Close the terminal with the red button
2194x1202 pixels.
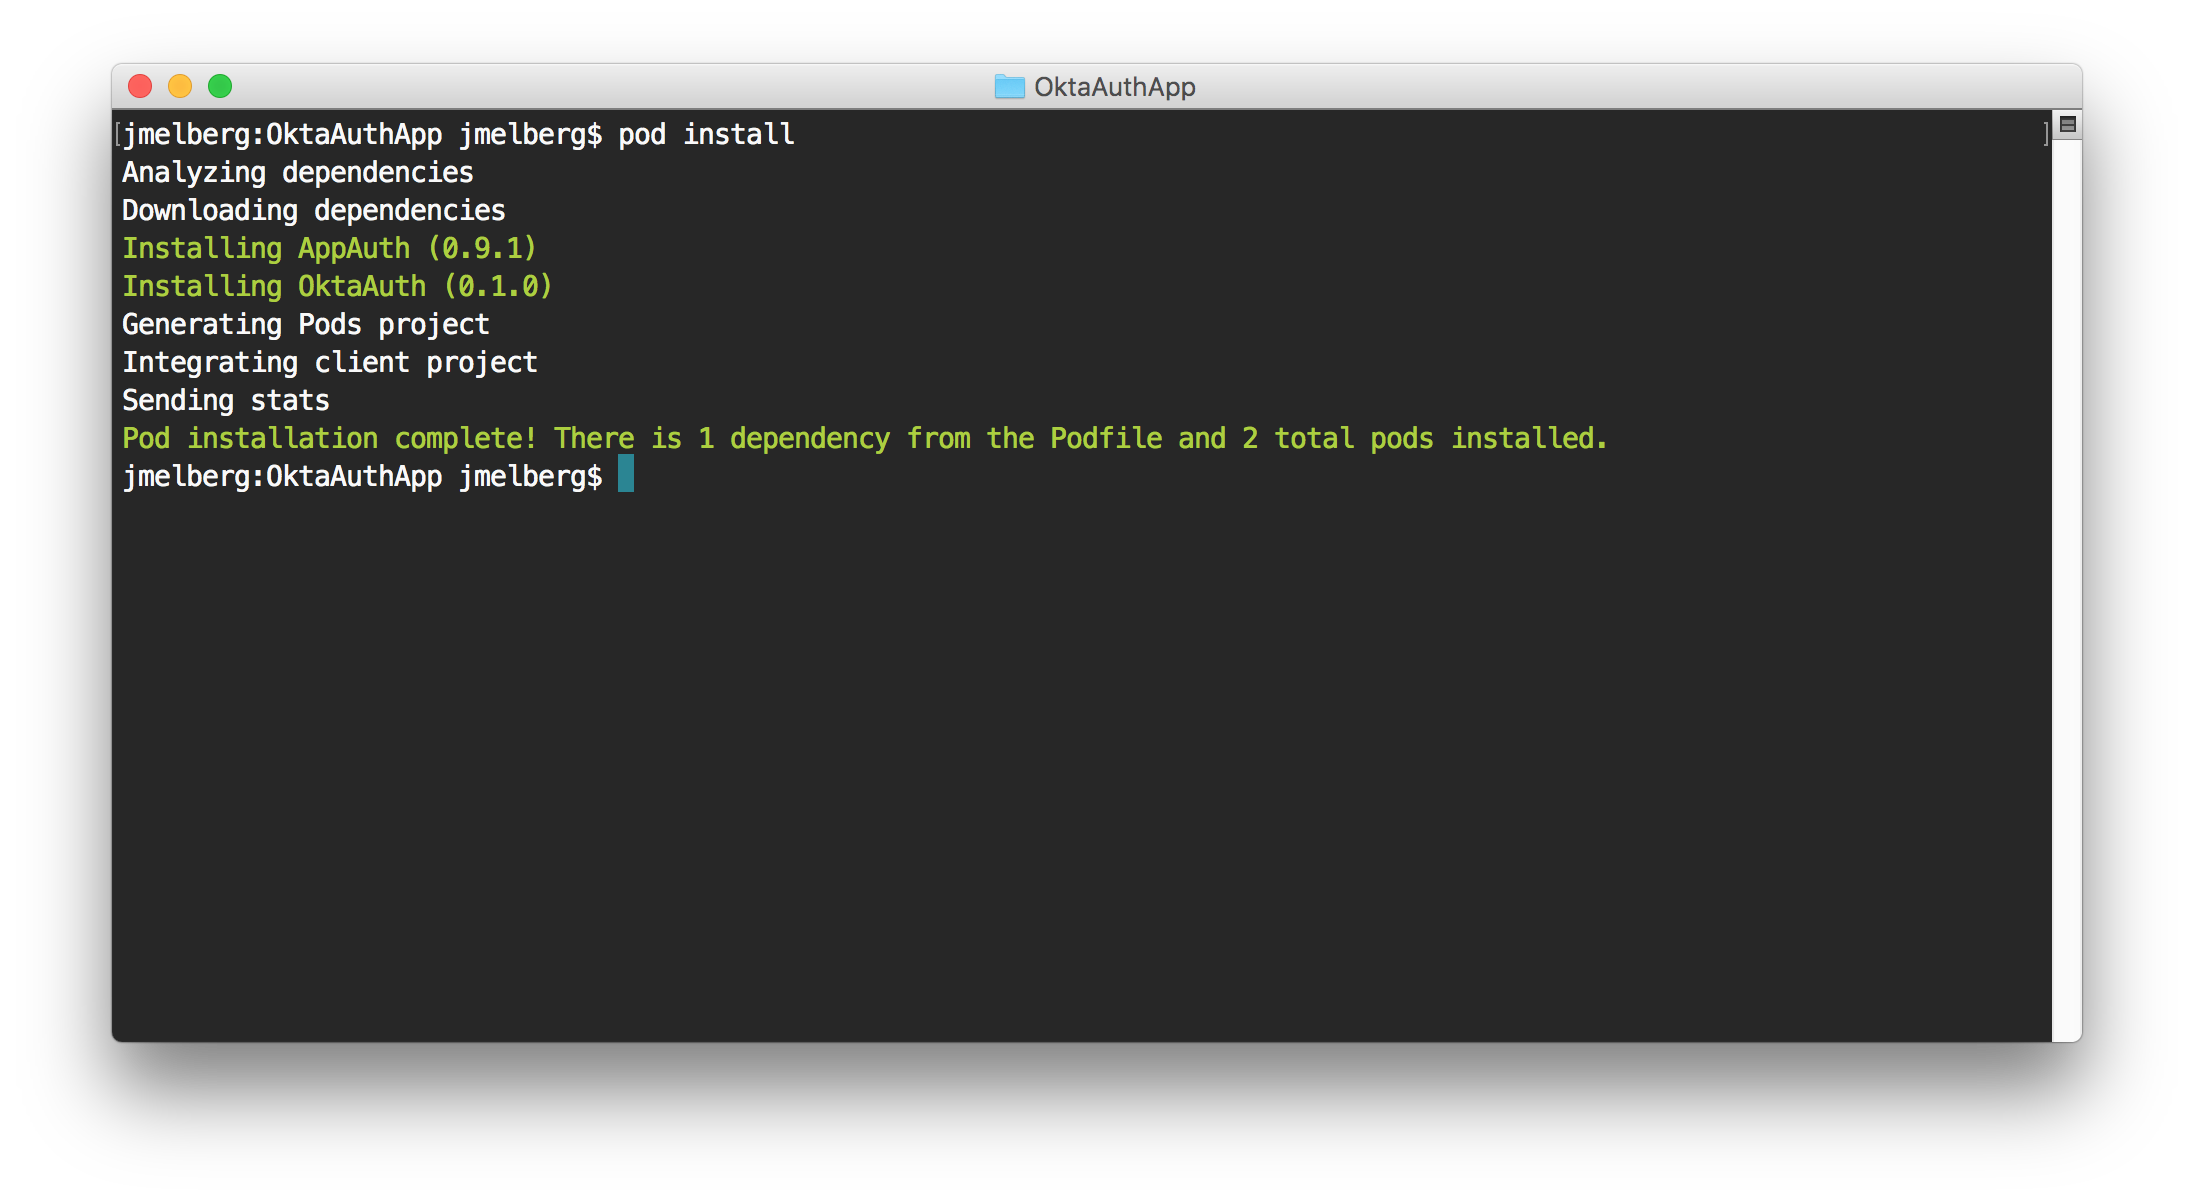click(140, 87)
